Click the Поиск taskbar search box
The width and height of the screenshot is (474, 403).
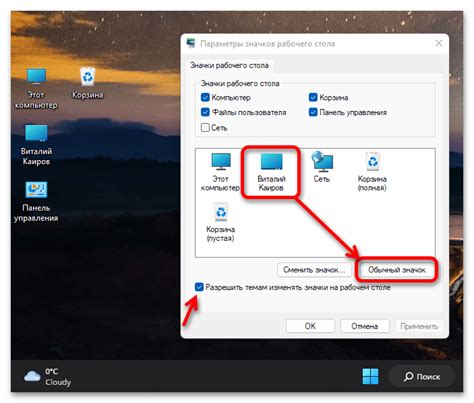point(422,377)
